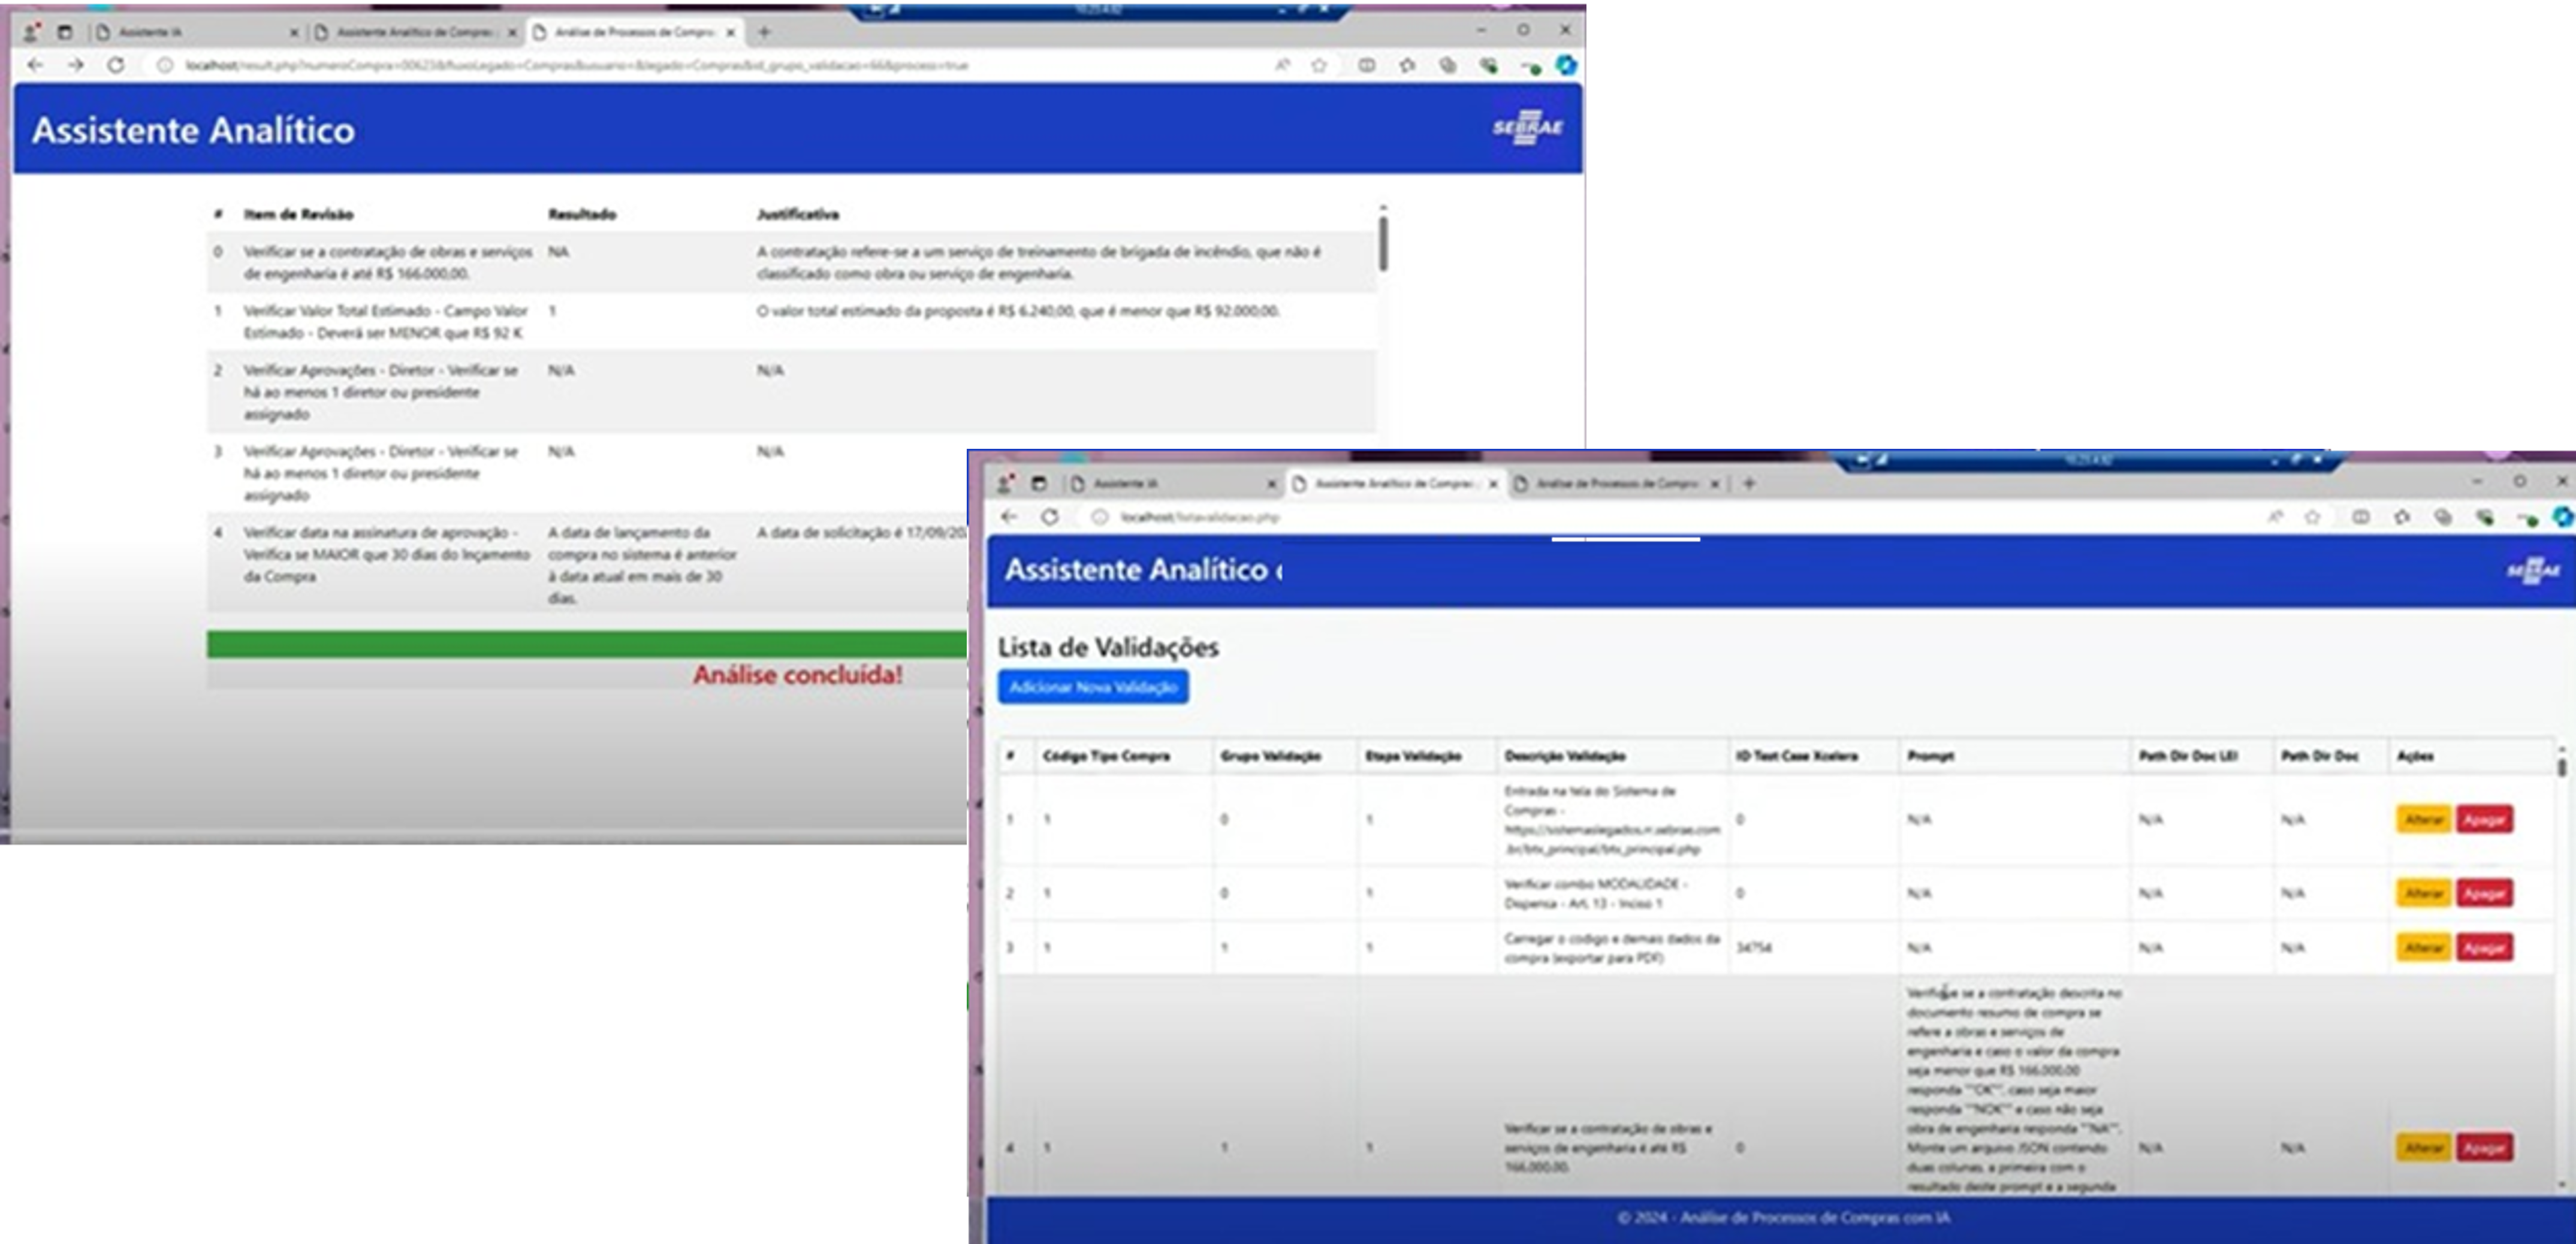The height and width of the screenshot is (1244, 2576).
Task: Switch to Assistente IA tab in upper window
Action: point(150,32)
